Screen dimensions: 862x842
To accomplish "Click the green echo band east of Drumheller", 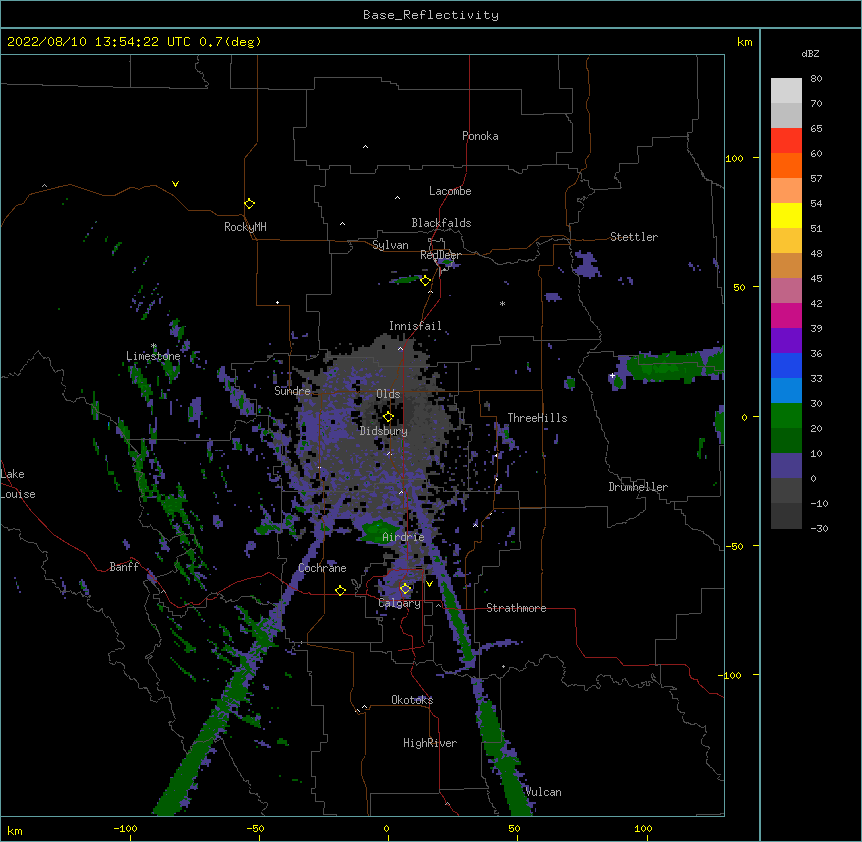I will [x=675, y=367].
